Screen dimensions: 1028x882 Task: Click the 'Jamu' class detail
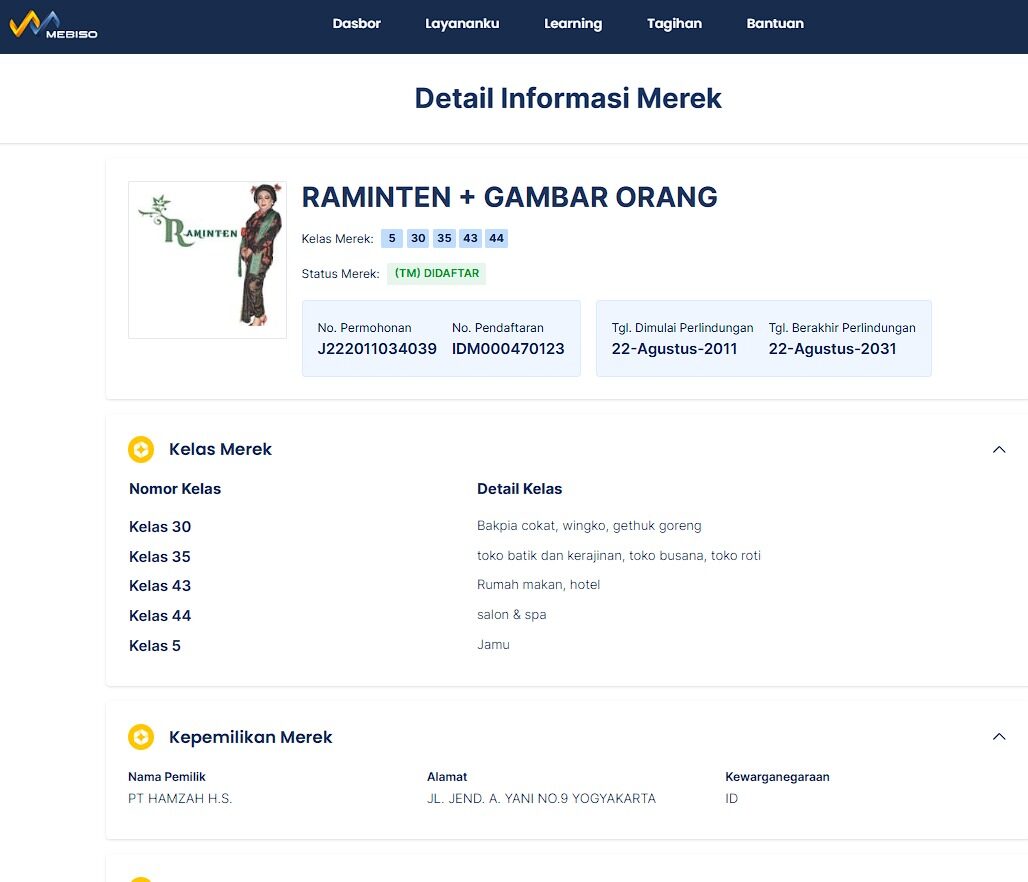(x=493, y=645)
